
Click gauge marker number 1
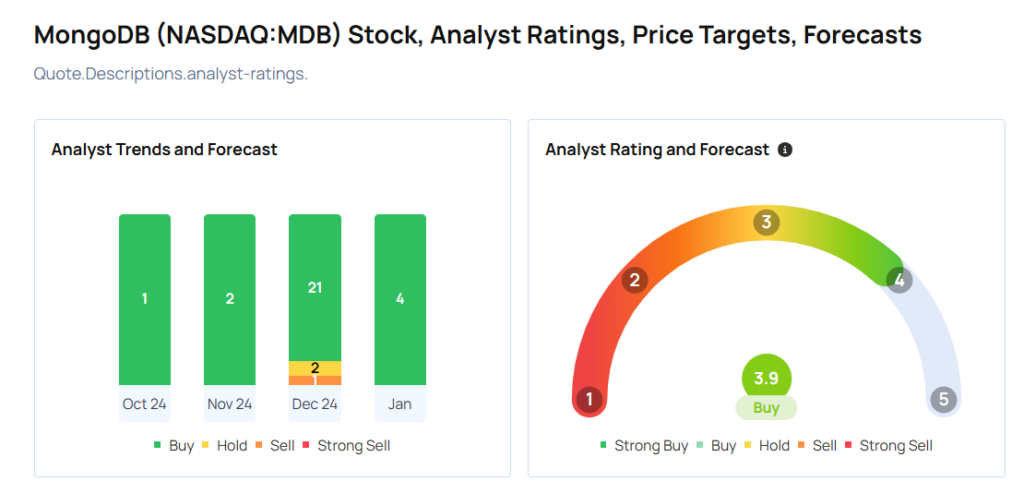pyautogui.click(x=589, y=401)
